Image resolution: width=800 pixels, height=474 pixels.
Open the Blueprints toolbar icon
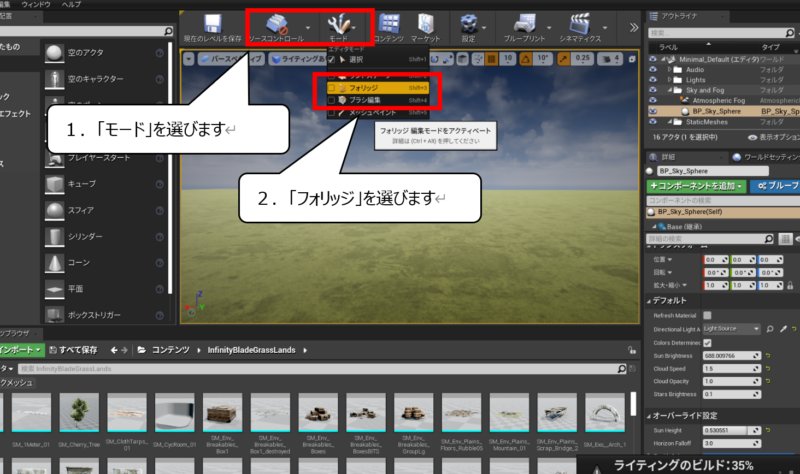(x=524, y=24)
